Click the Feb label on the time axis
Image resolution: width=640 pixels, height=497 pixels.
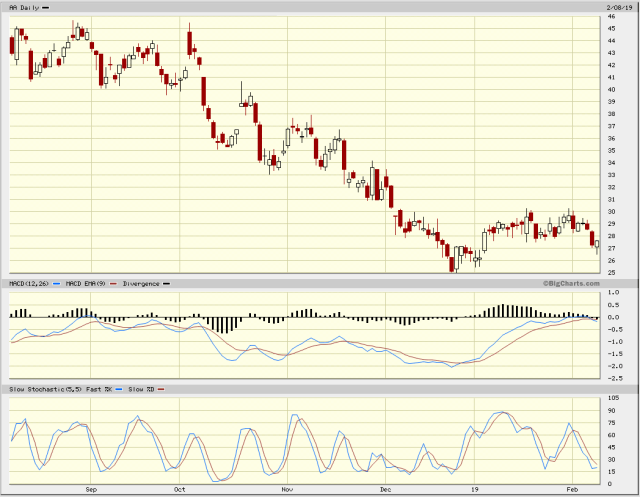pos(572,489)
